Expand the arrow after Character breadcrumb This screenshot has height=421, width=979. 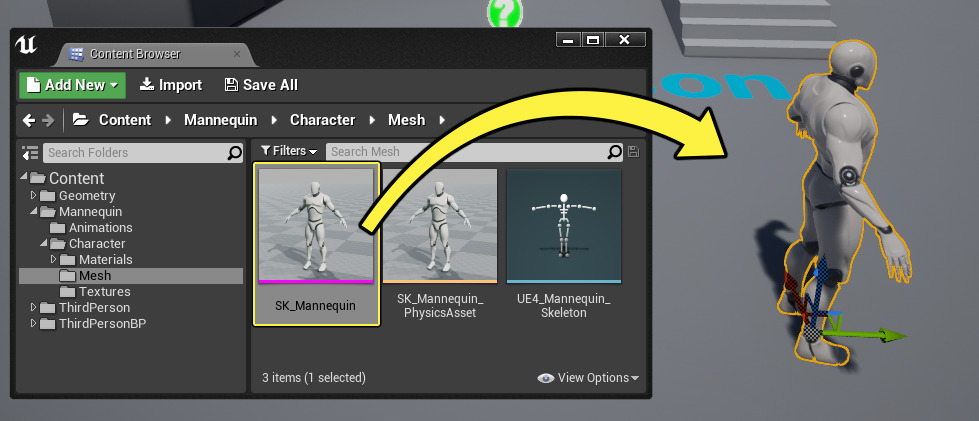372,120
